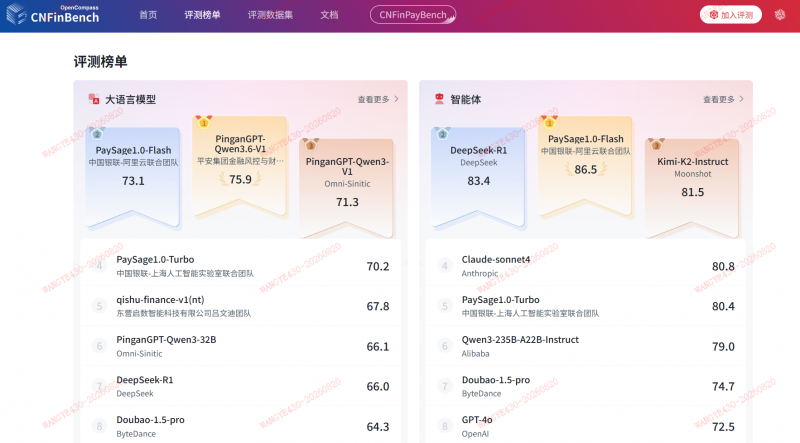Open the Qwen3-235B-A22B-Instruct ranking row

[586, 346]
